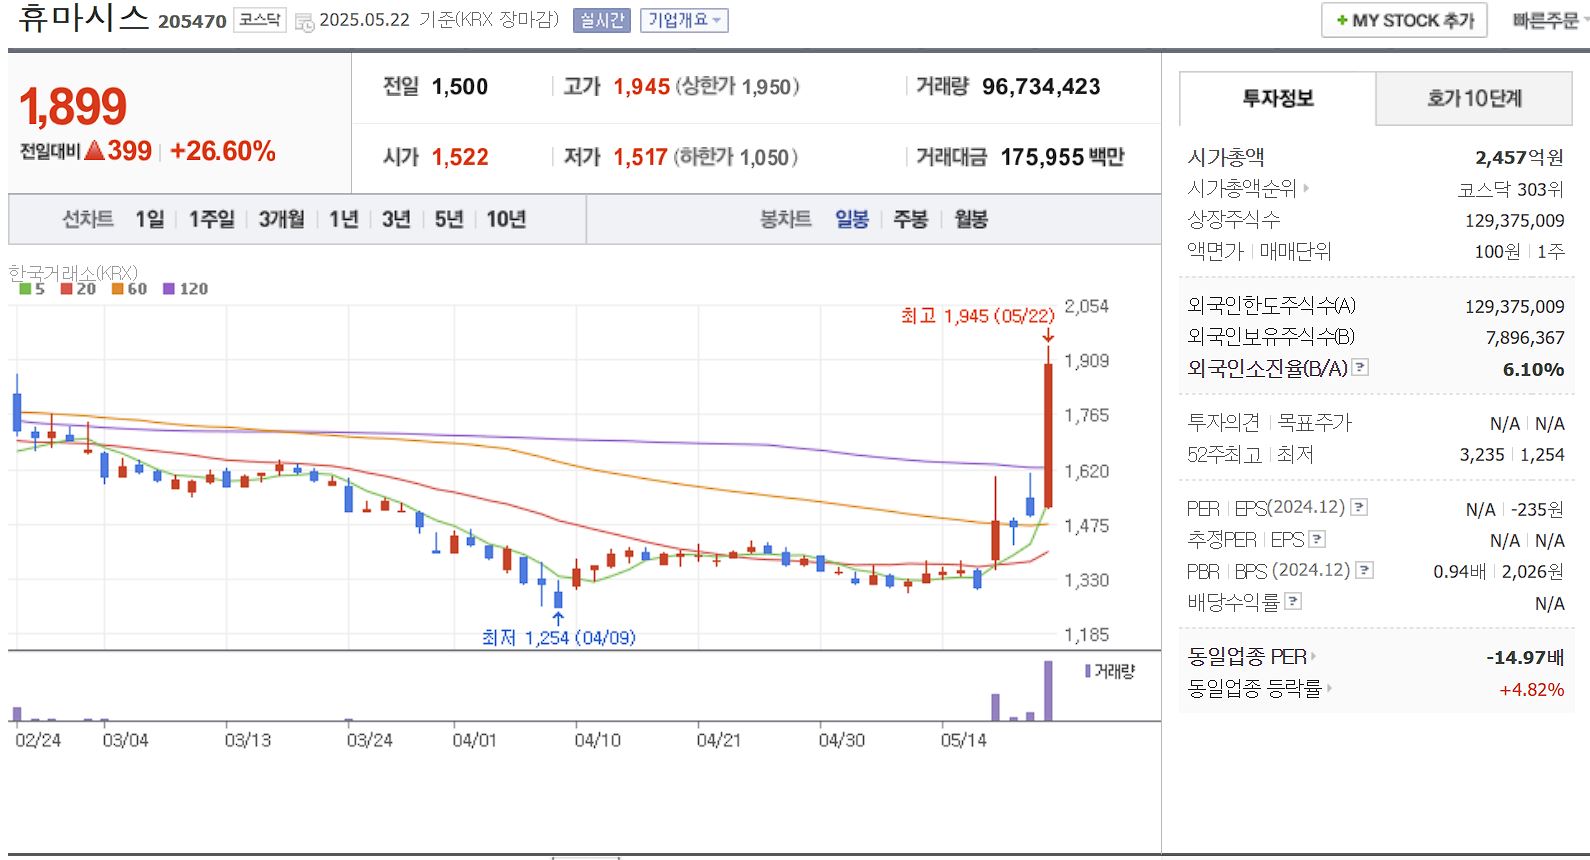This screenshot has width=1590, height=860.
Task: Click the +26.60% change rate
Action: point(223,151)
